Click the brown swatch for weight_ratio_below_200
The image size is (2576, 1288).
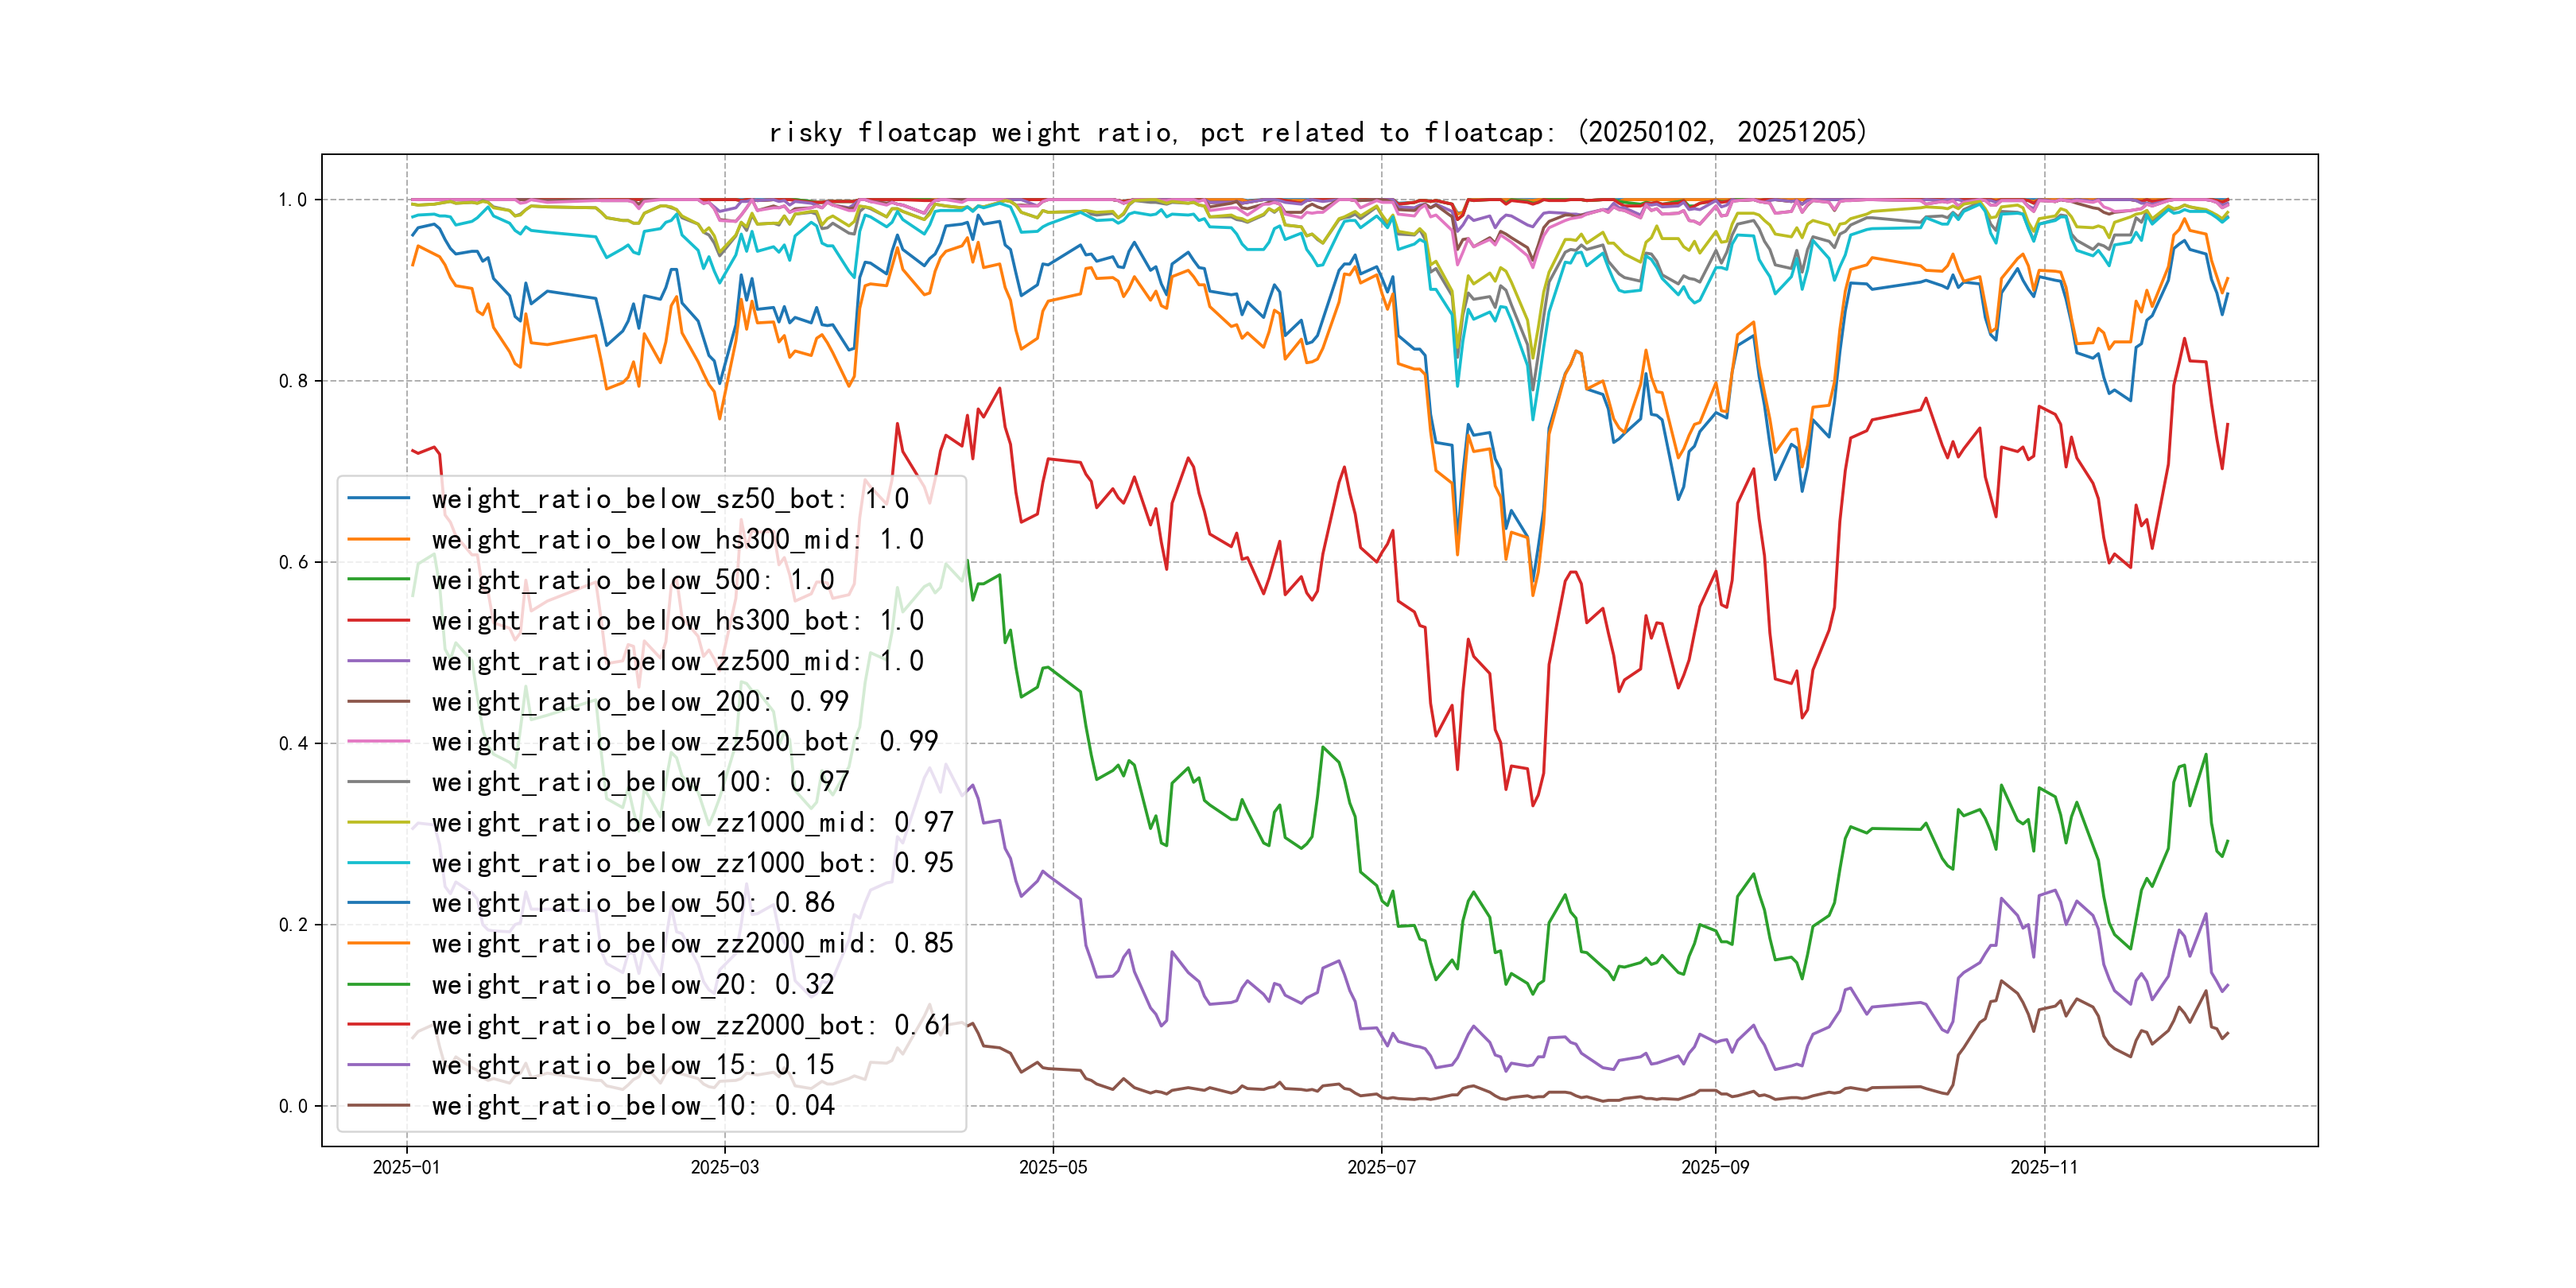[x=378, y=702]
